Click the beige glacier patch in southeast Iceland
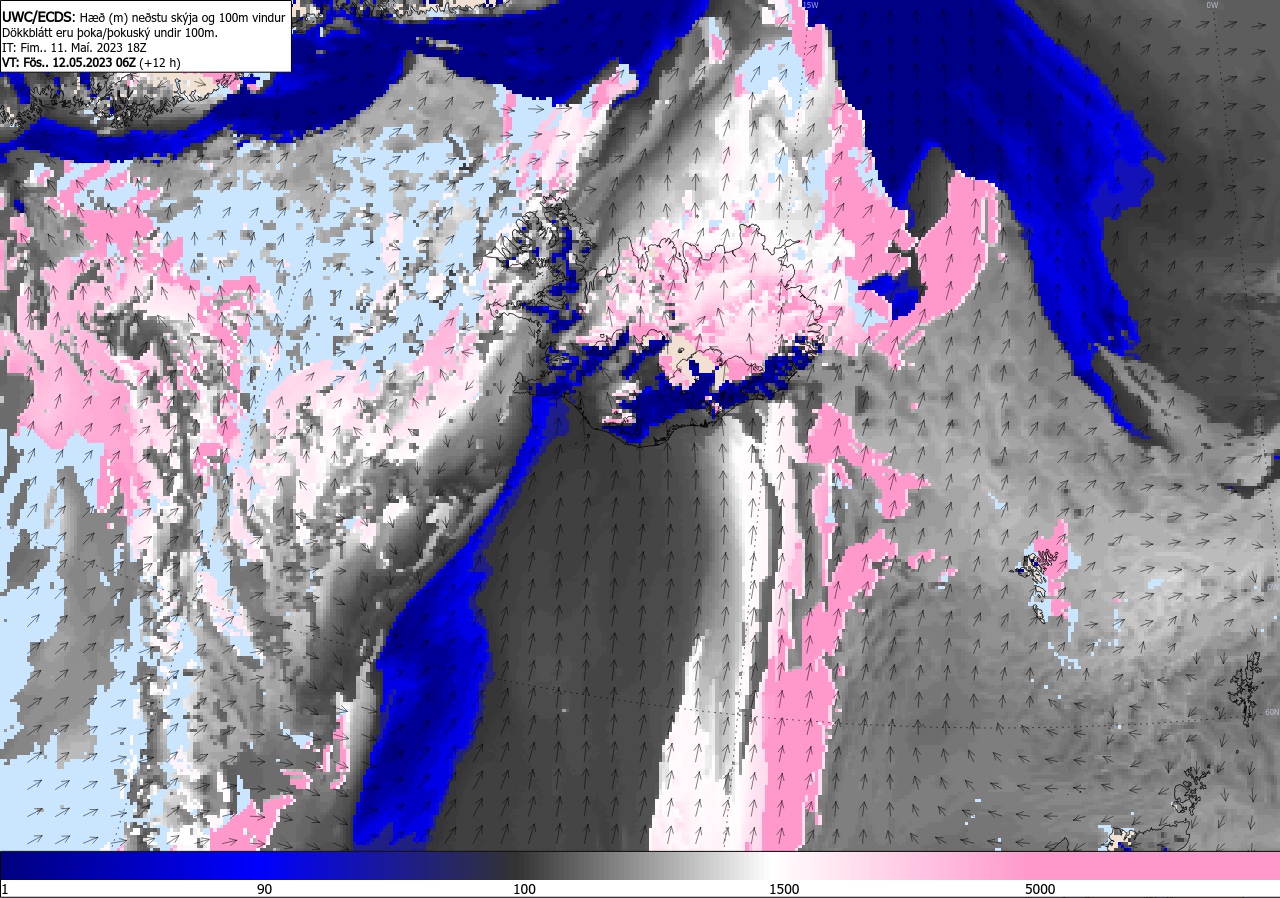The width and height of the screenshot is (1280, 898). click(x=692, y=360)
